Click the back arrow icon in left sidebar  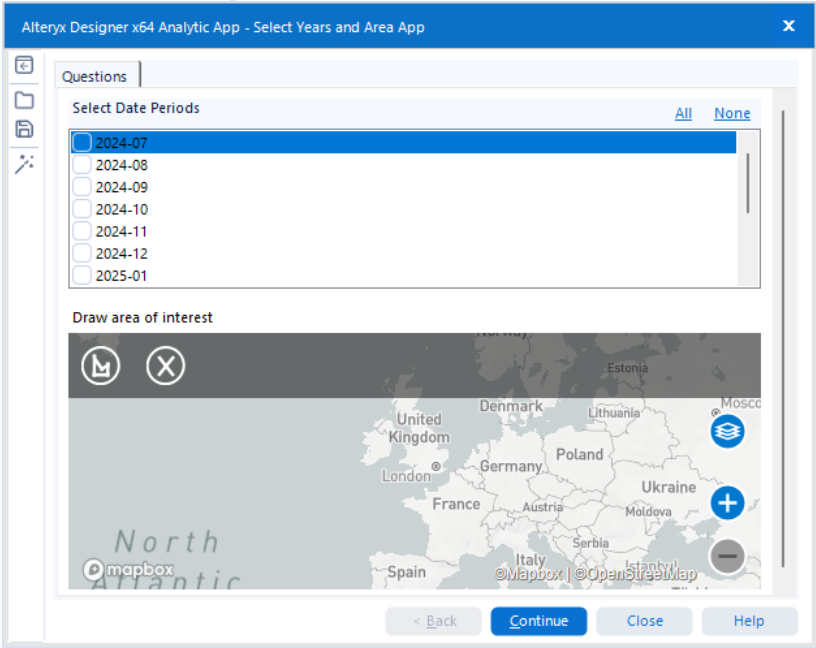24,66
